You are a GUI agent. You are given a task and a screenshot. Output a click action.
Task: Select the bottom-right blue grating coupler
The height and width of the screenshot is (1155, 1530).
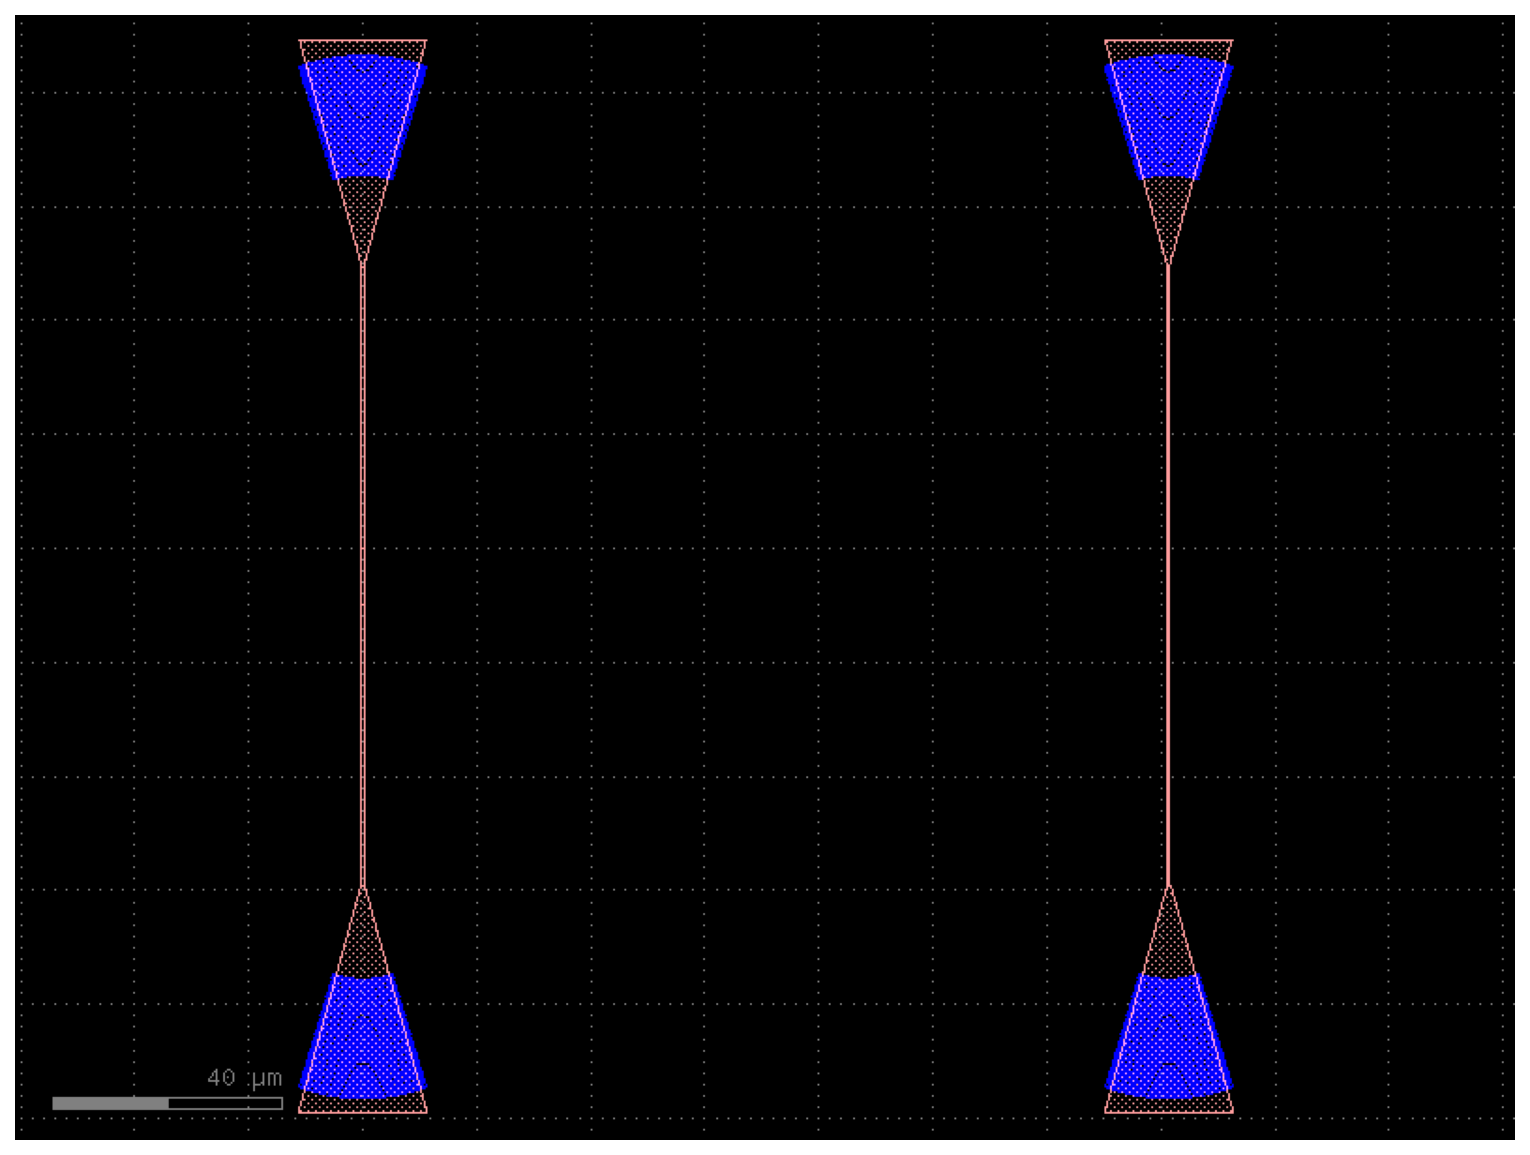coord(1169,1036)
